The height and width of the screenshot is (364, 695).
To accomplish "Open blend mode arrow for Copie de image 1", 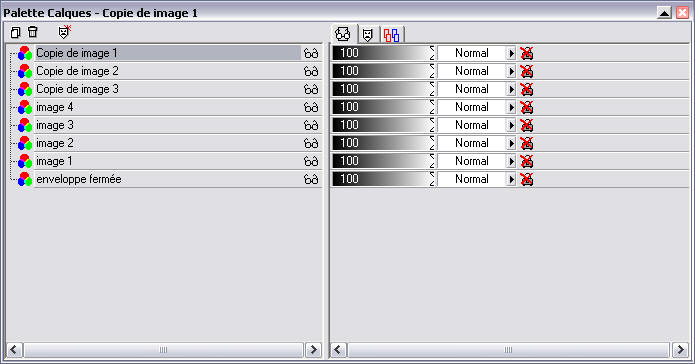I will (x=511, y=53).
